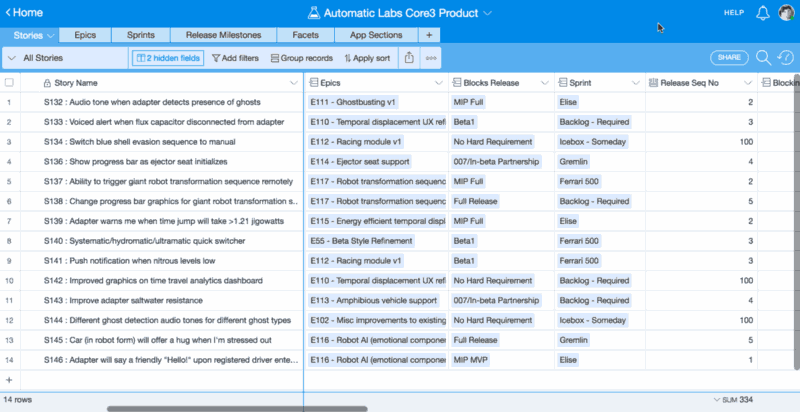Open Story Name column menu arrow

pyautogui.click(x=293, y=83)
